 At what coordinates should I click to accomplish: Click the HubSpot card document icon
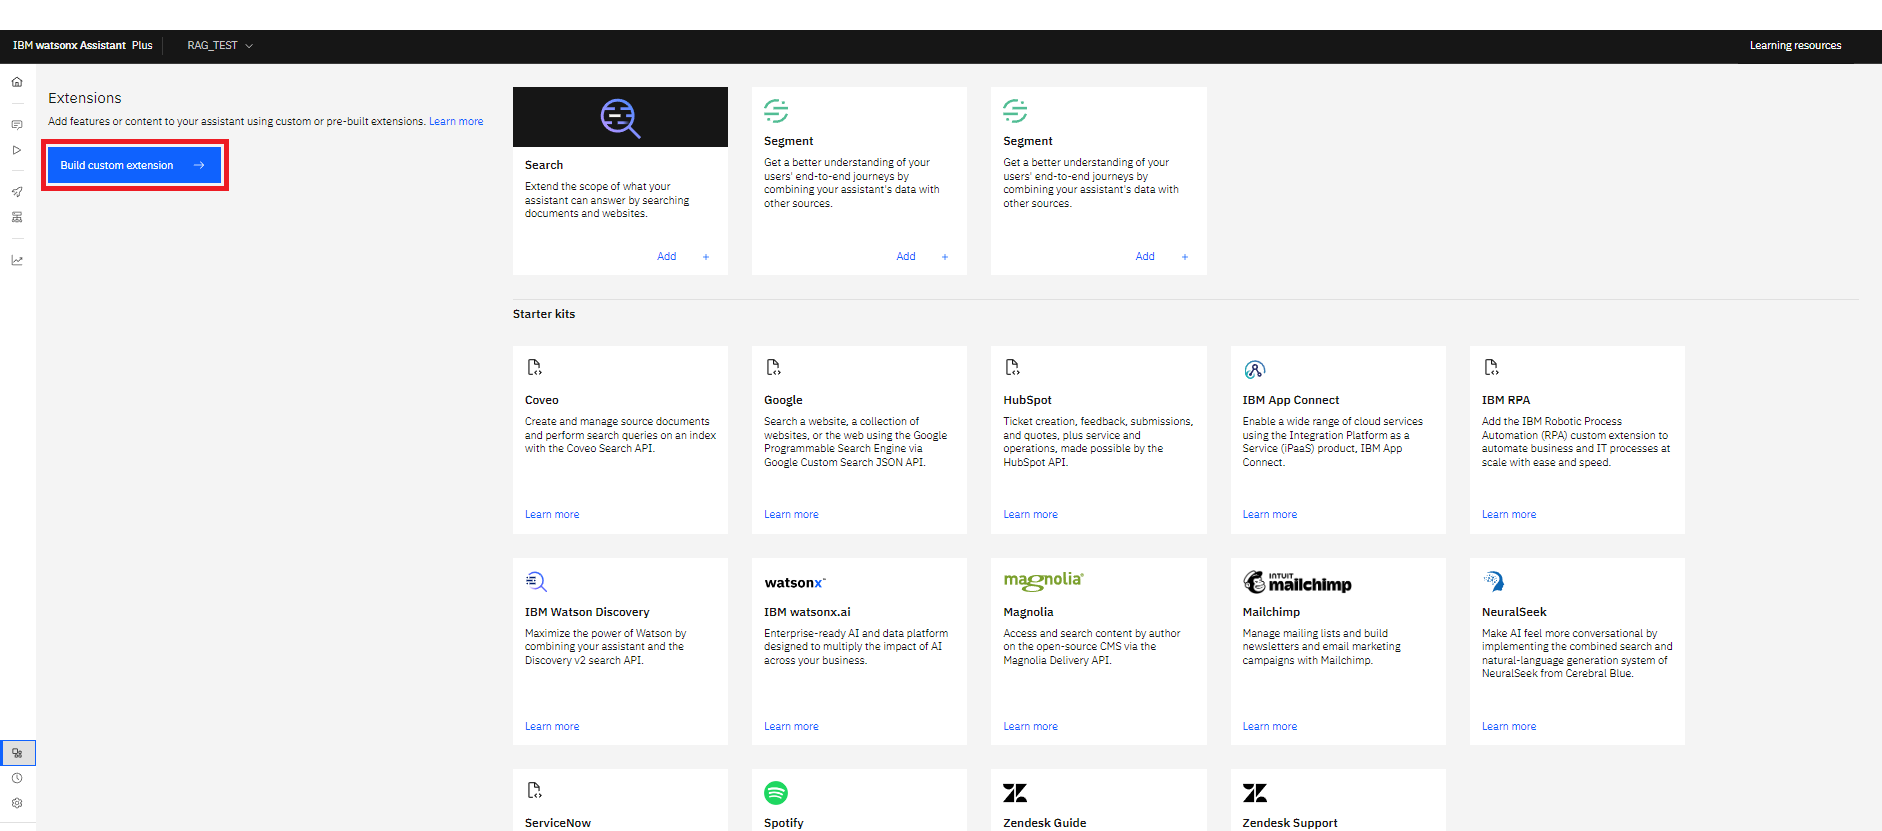[x=1012, y=367]
